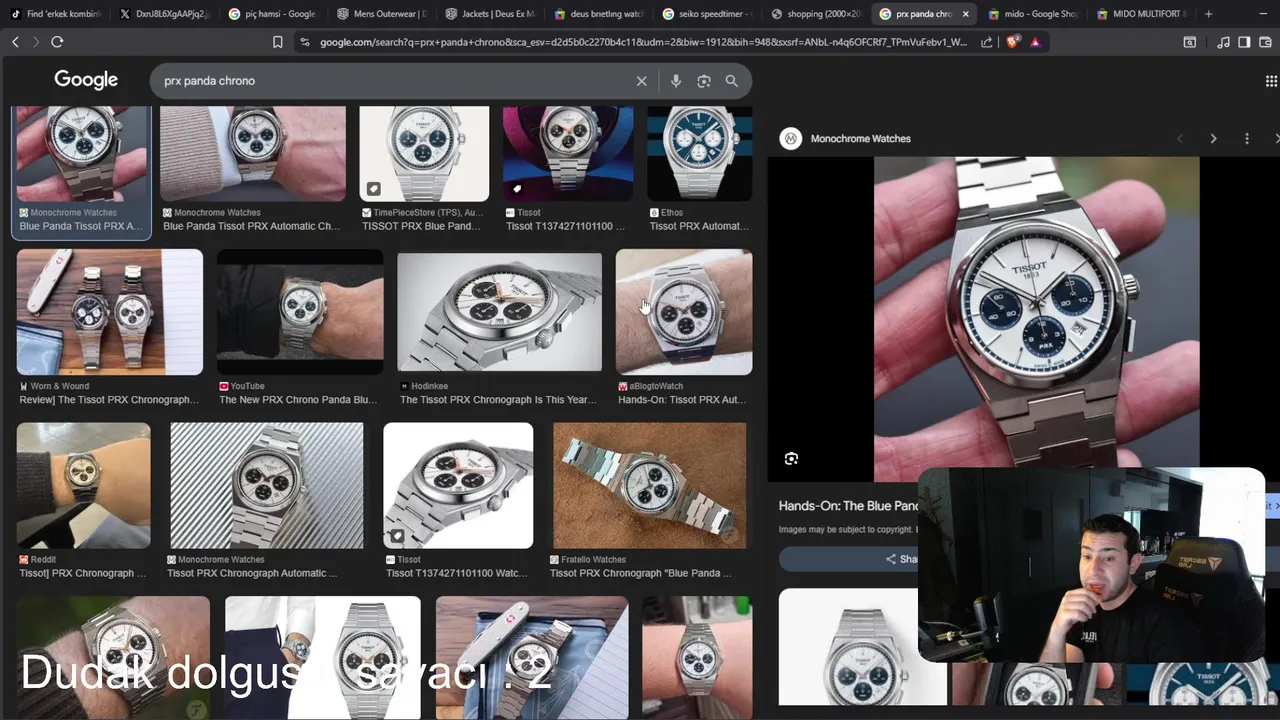
Task: Close the prx panda chrono tab
Action: pyautogui.click(x=965, y=14)
